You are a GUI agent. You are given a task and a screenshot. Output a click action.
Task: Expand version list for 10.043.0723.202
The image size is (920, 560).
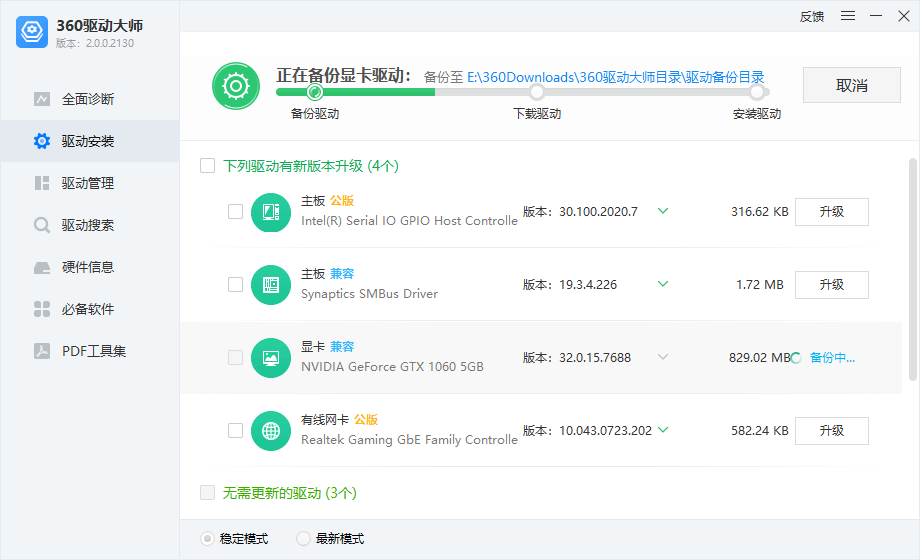click(x=663, y=430)
